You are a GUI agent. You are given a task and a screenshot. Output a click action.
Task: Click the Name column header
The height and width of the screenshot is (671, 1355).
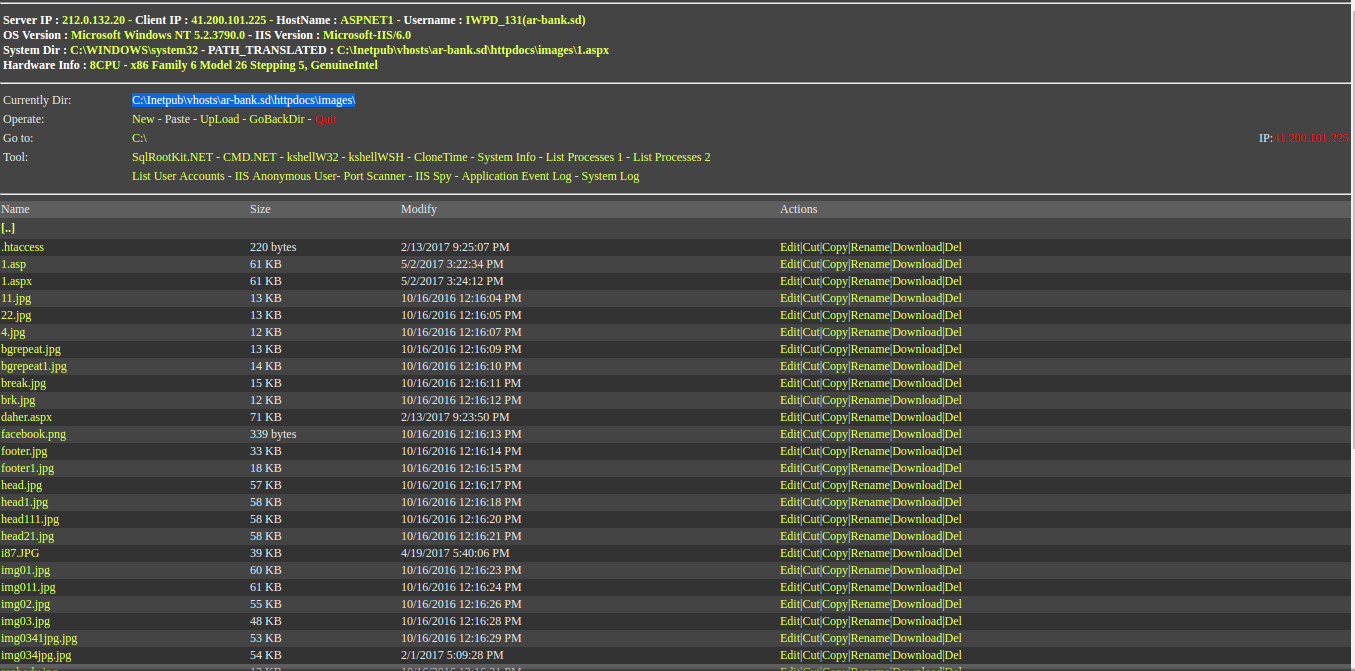pos(16,209)
